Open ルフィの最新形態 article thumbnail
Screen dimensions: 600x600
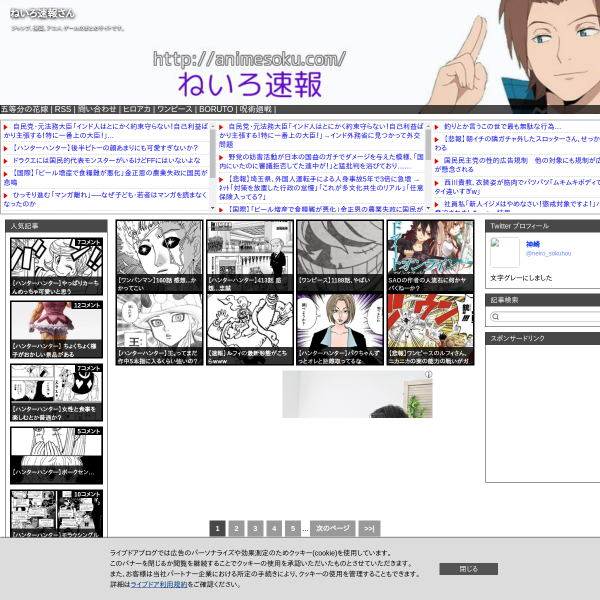pyautogui.click(x=250, y=329)
